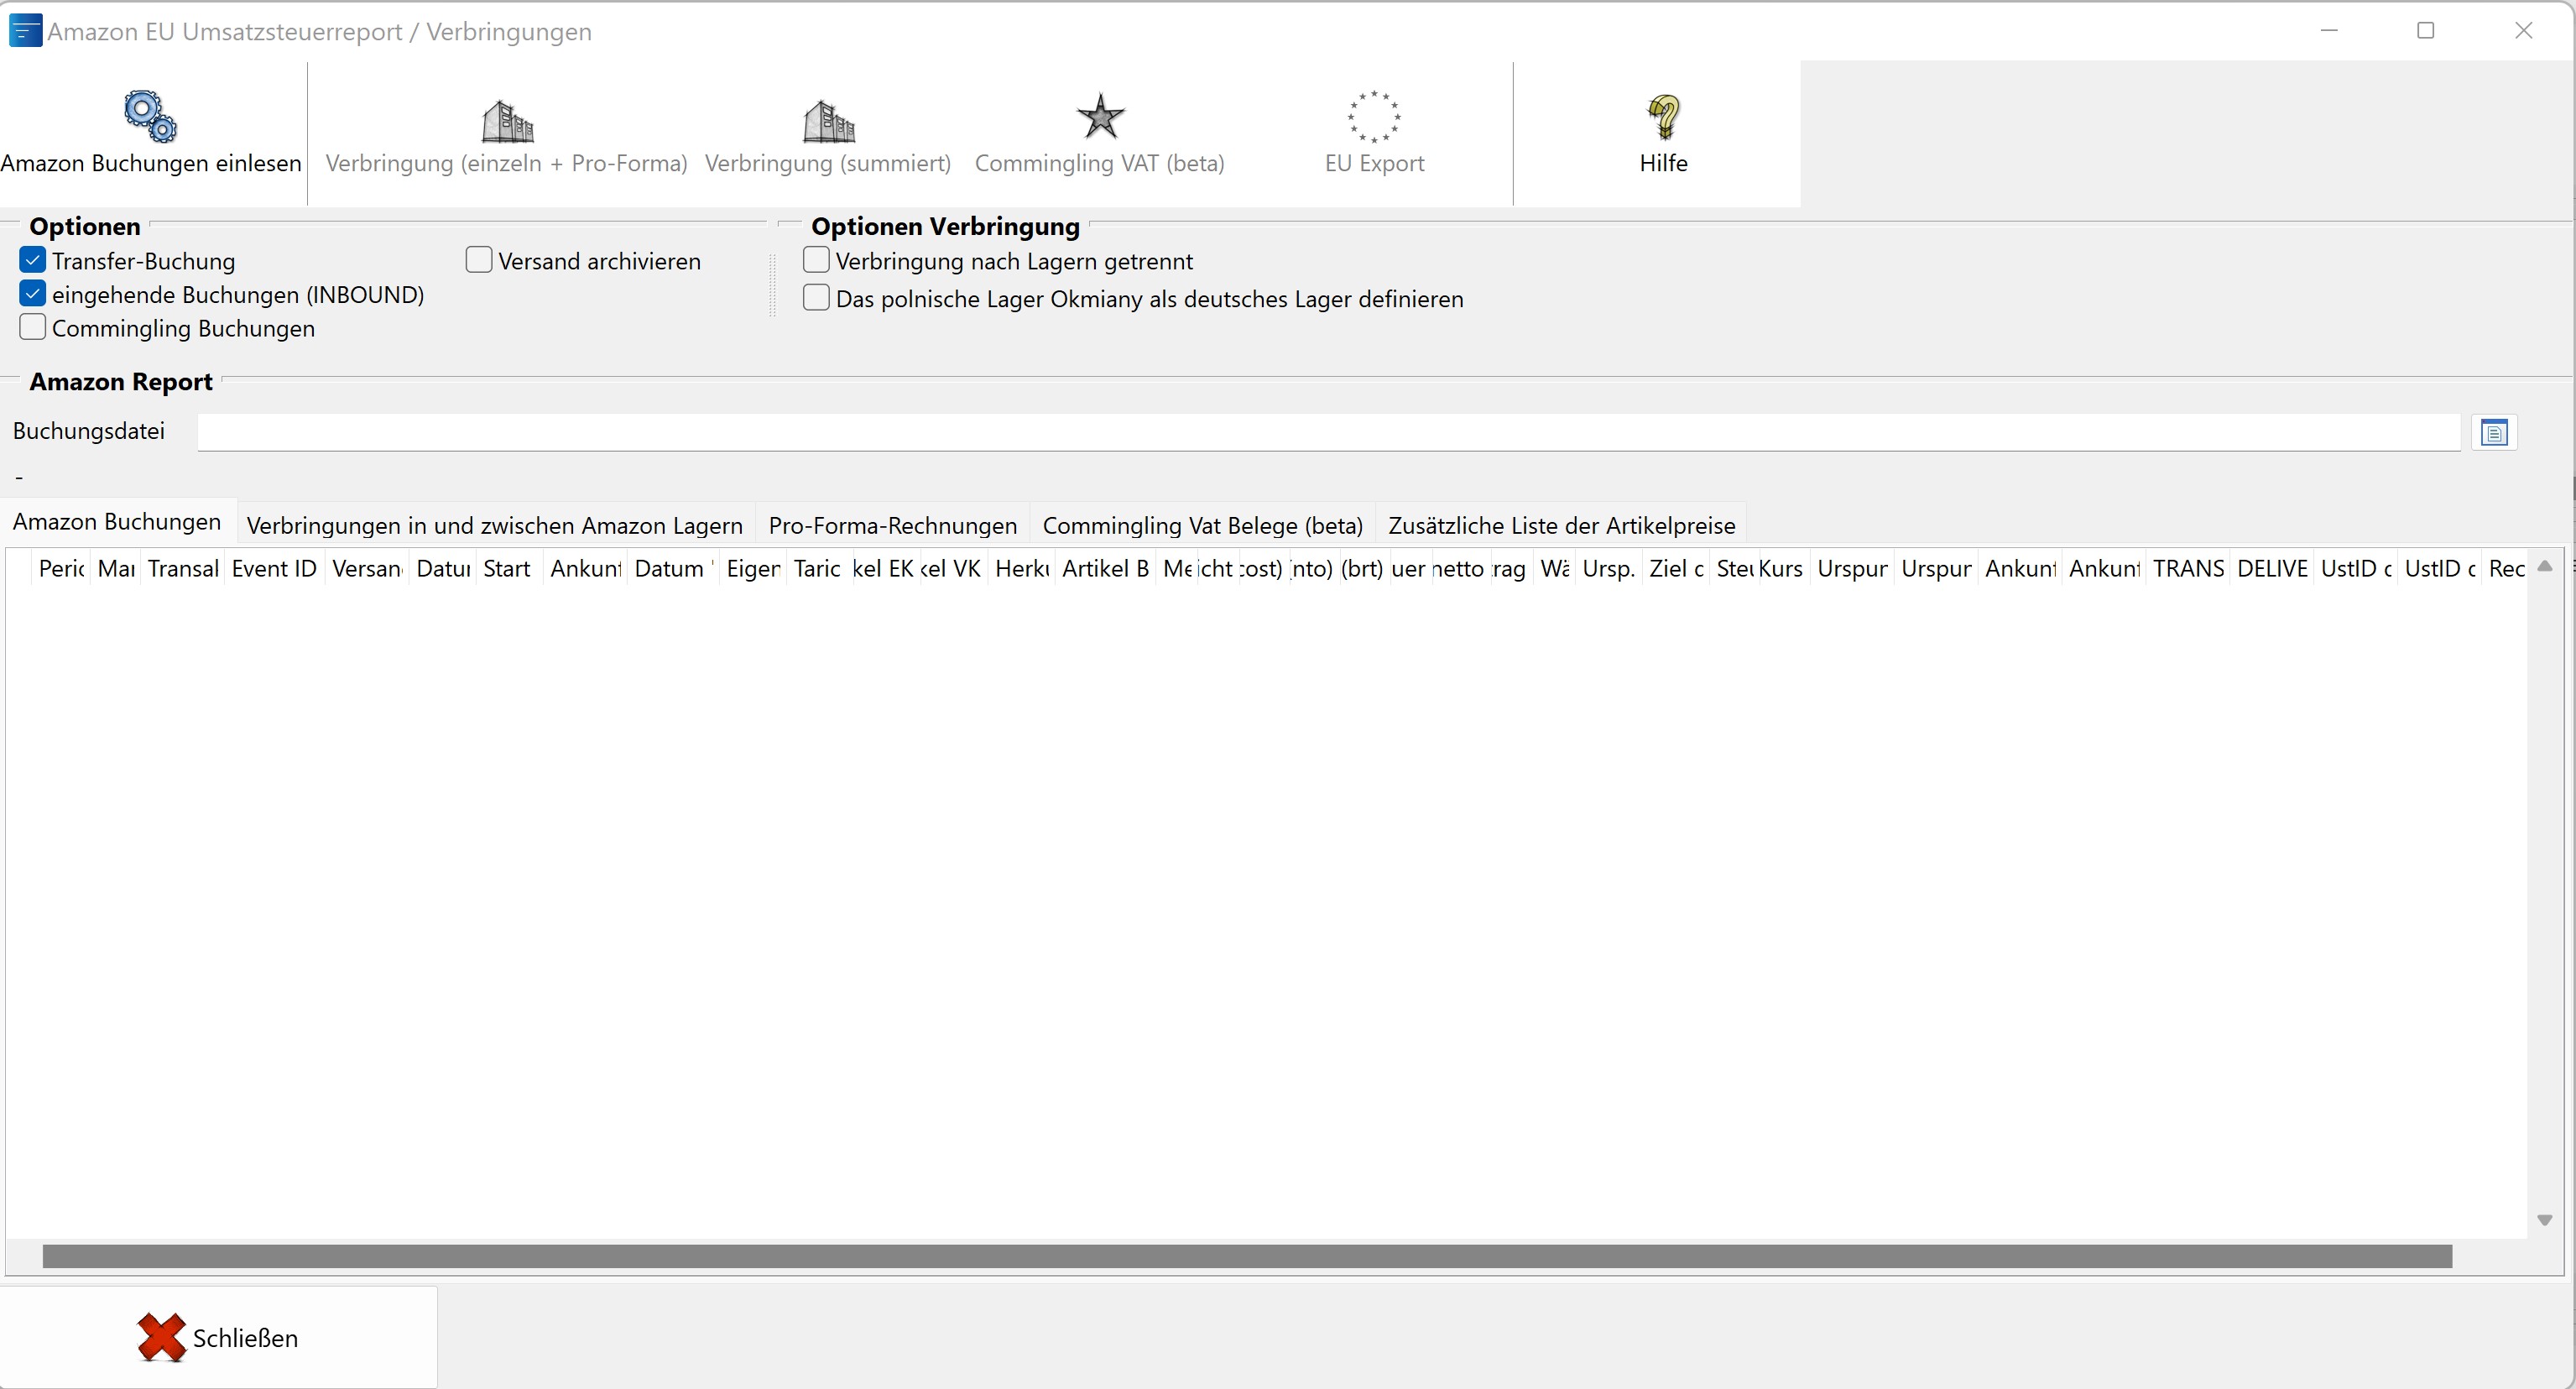Viewport: 2576px width, 1389px height.
Task: Click red X icon on Schließen
Action: (x=161, y=1337)
